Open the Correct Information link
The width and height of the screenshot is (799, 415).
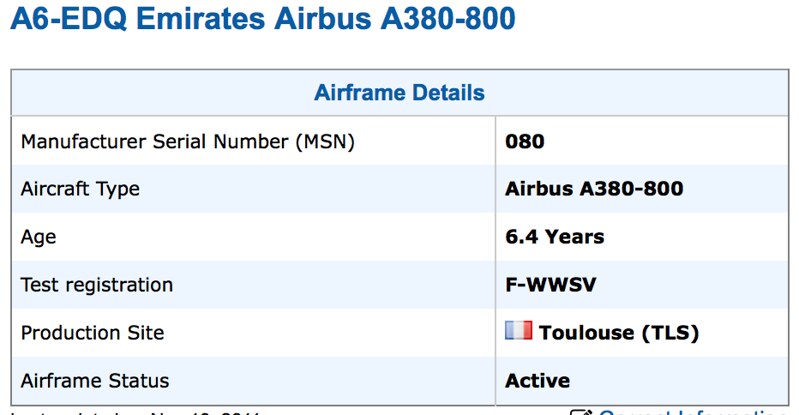pos(692,411)
